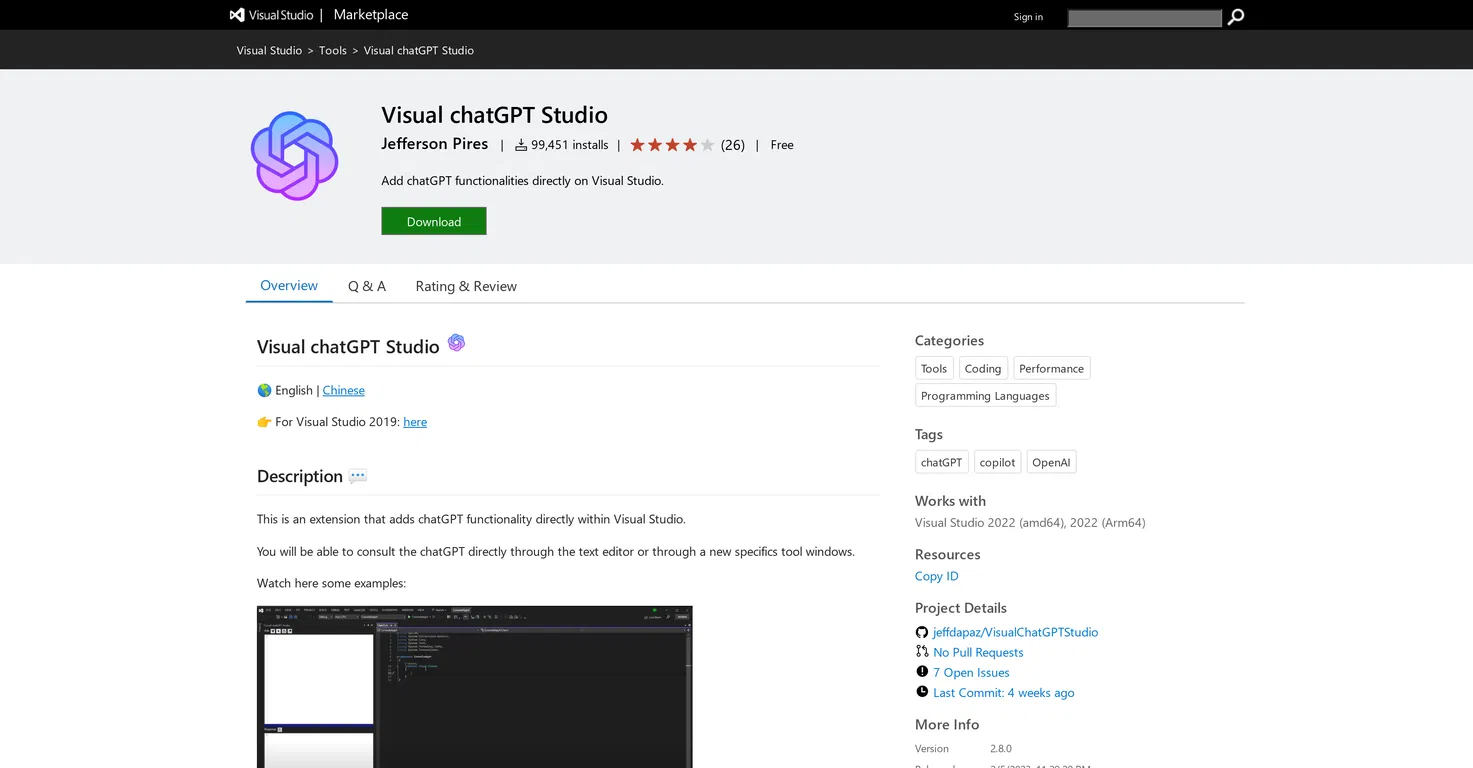Image resolution: width=1473 pixels, height=768 pixels.
Task: View the 7 Open Issues
Action: pyautogui.click(x=971, y=672)
